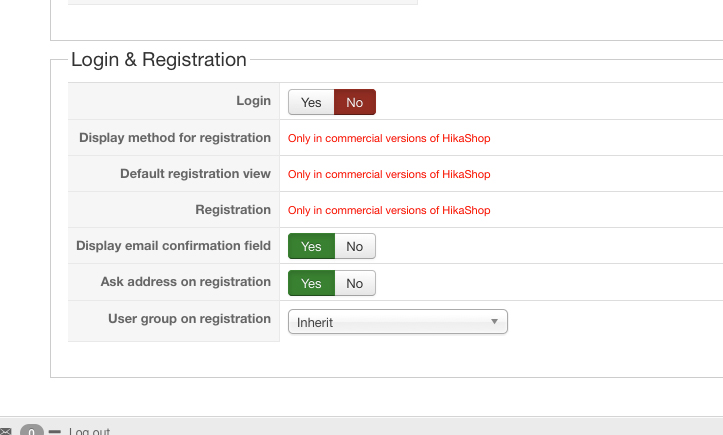Click the mail envelope icon in status bar

point(6,431)
